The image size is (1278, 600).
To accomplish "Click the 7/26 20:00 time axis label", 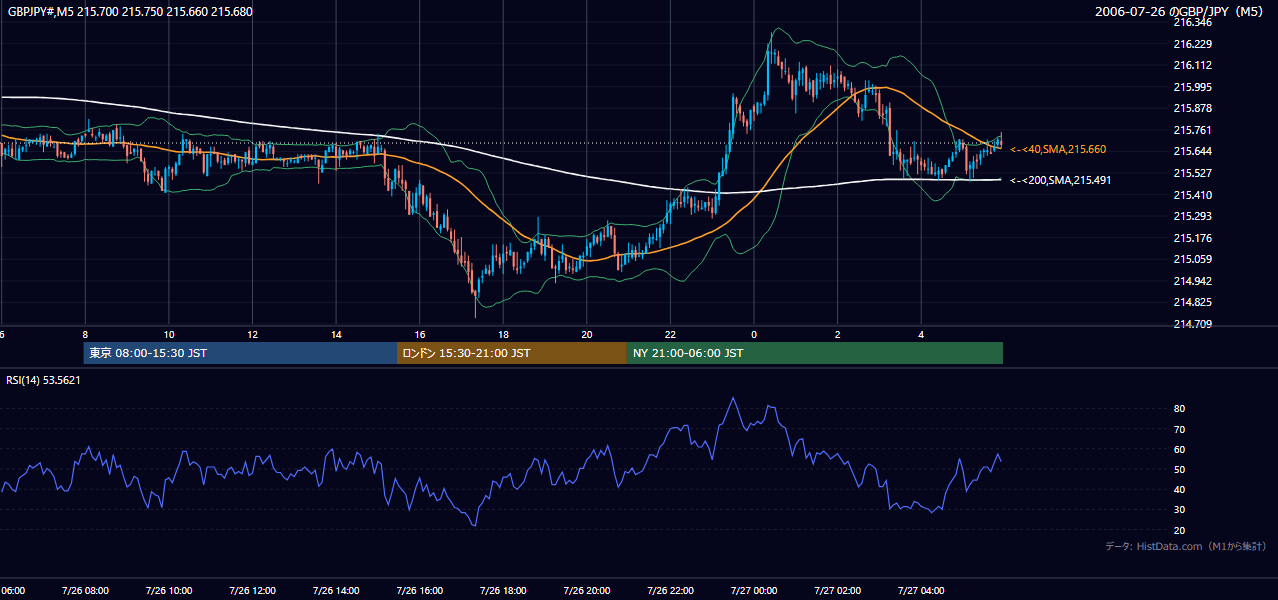I will pyautogui.click(x=586, y=590).
